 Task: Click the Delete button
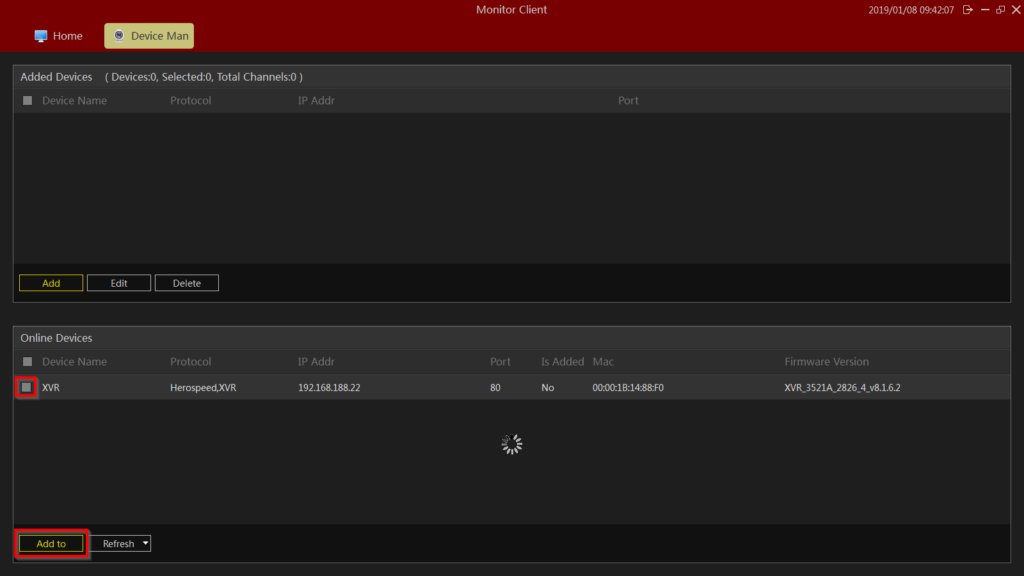coord(187,283)
